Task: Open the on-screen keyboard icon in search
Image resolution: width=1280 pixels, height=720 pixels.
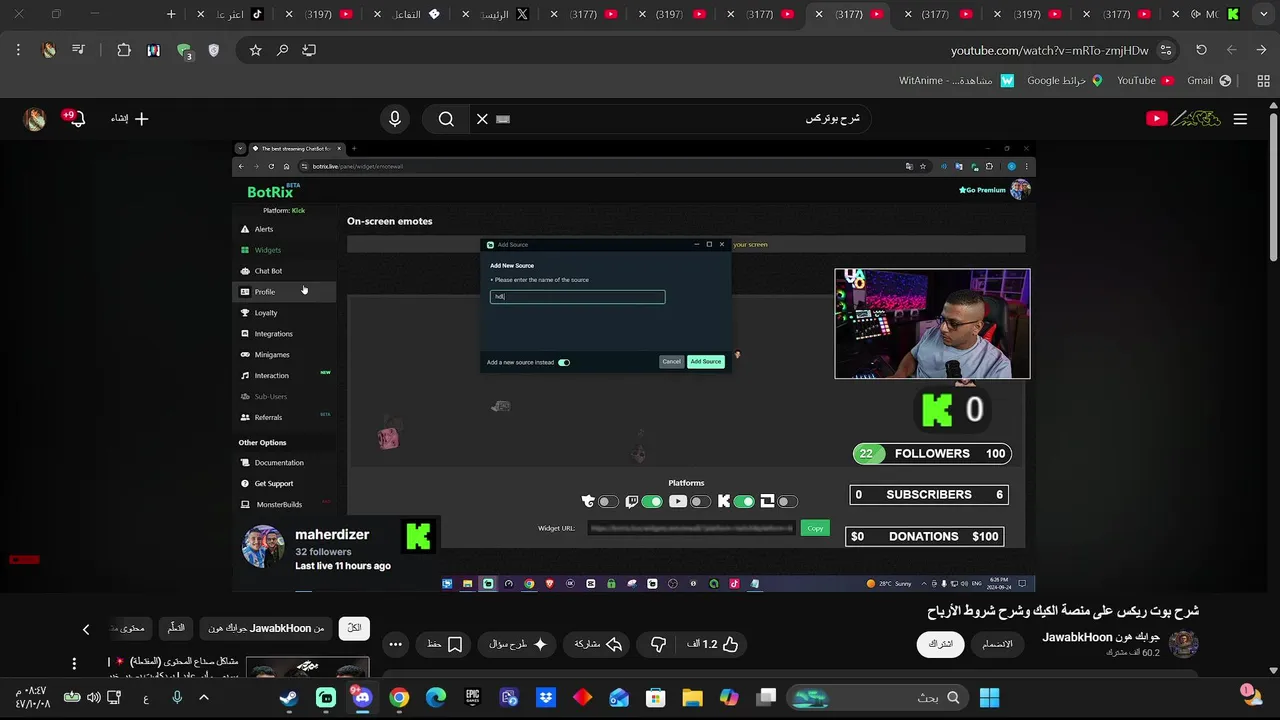Action: 503,119
